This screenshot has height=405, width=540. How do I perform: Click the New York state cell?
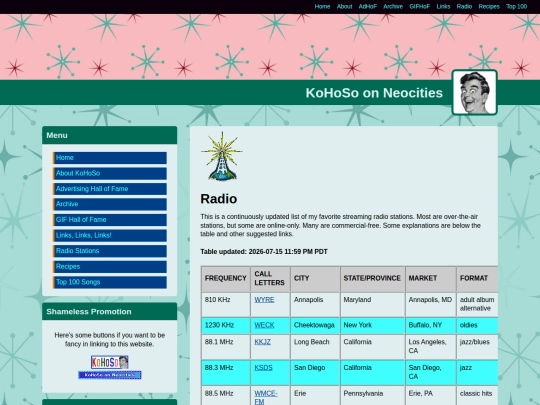click(x=372, y=325)
